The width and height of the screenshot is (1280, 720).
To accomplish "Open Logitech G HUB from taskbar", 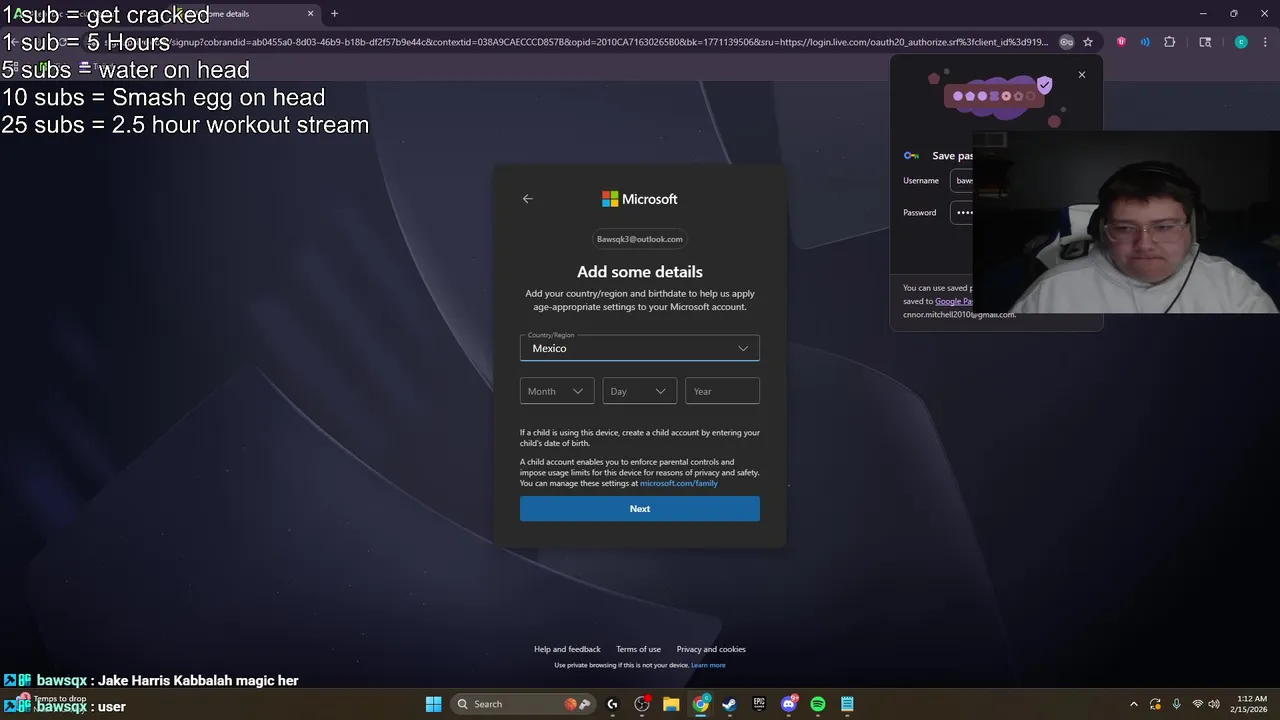I will [x=612, y=704].
